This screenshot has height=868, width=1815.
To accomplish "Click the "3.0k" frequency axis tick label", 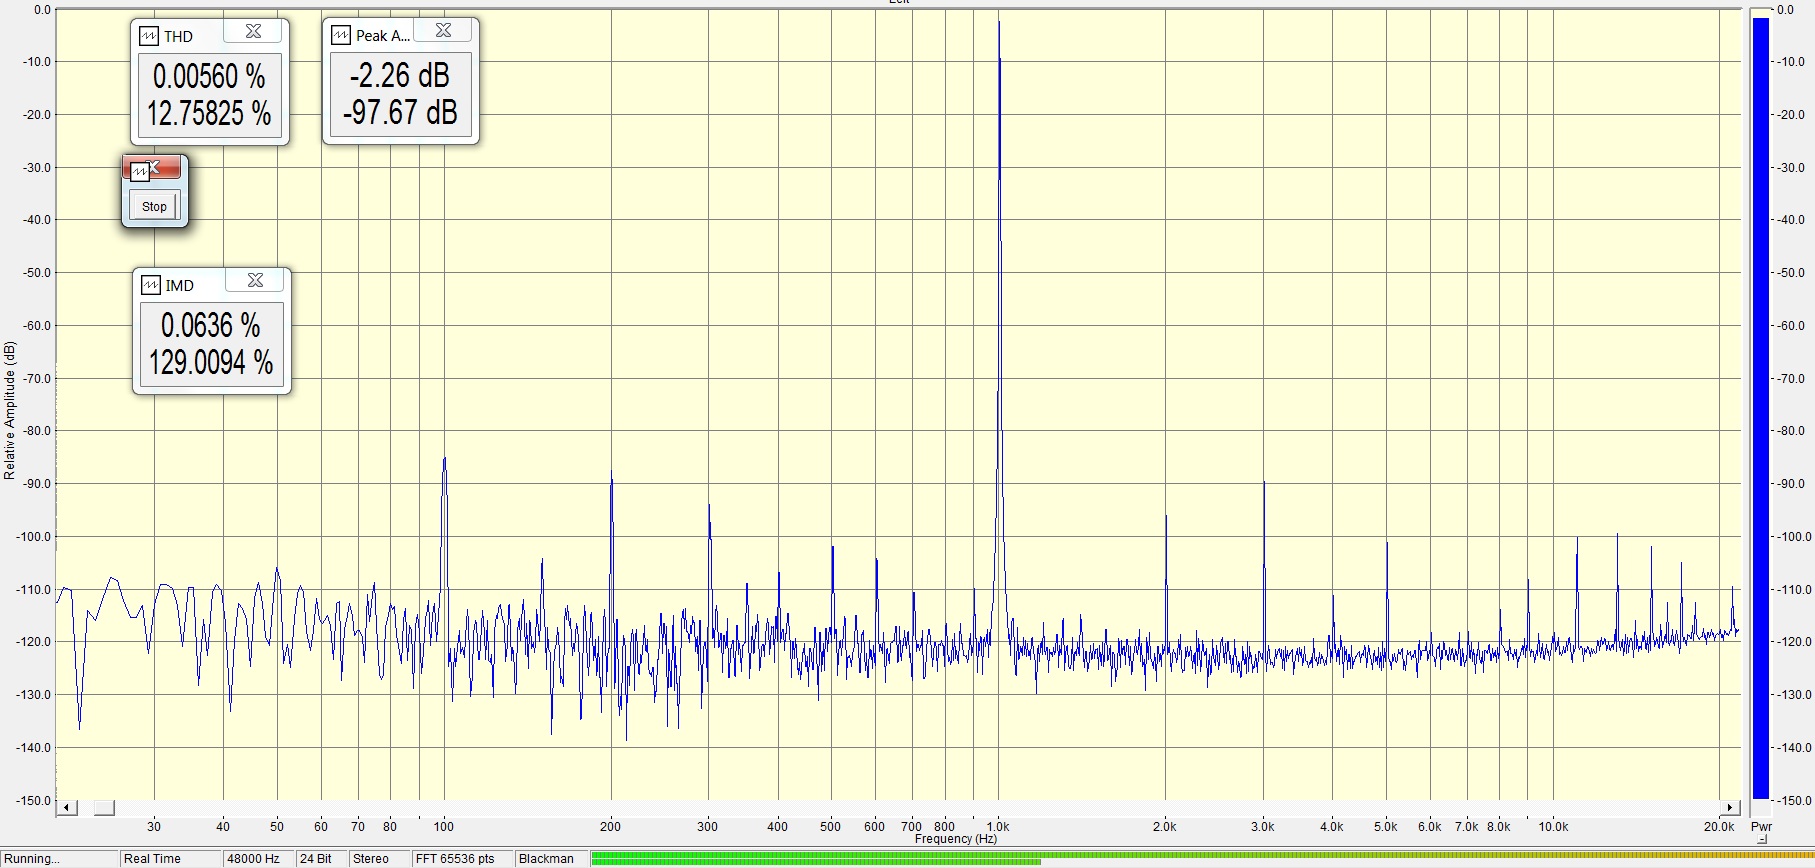I will (1263, 827).
